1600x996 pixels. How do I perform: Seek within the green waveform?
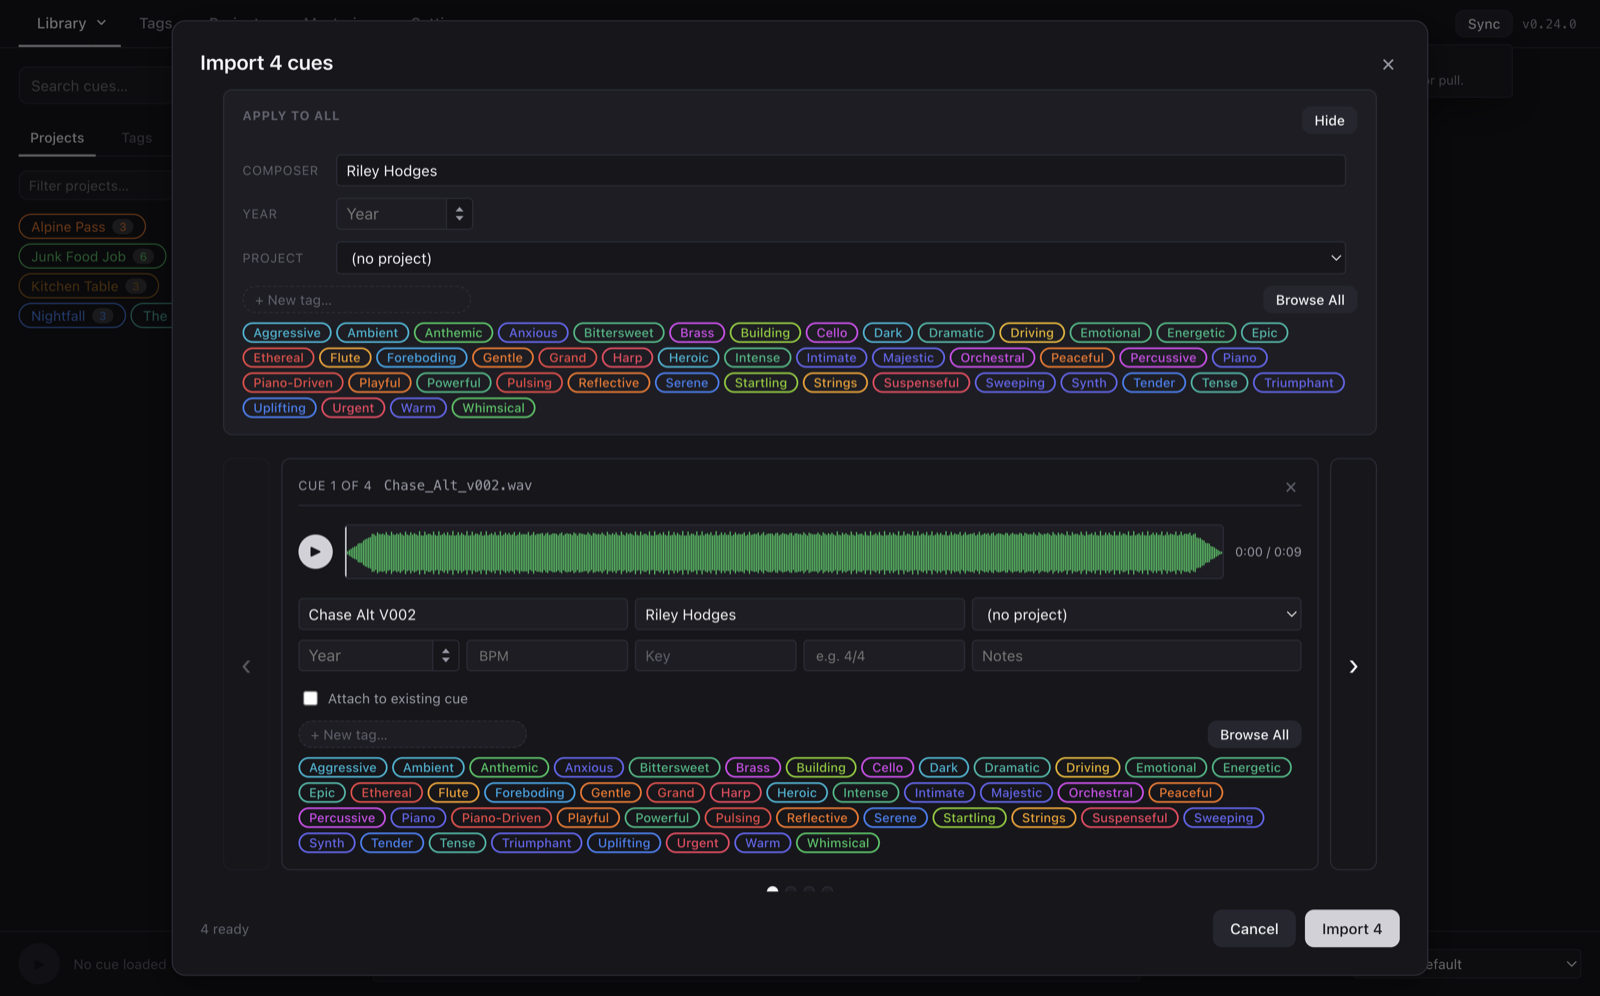[x=784, y=552]
